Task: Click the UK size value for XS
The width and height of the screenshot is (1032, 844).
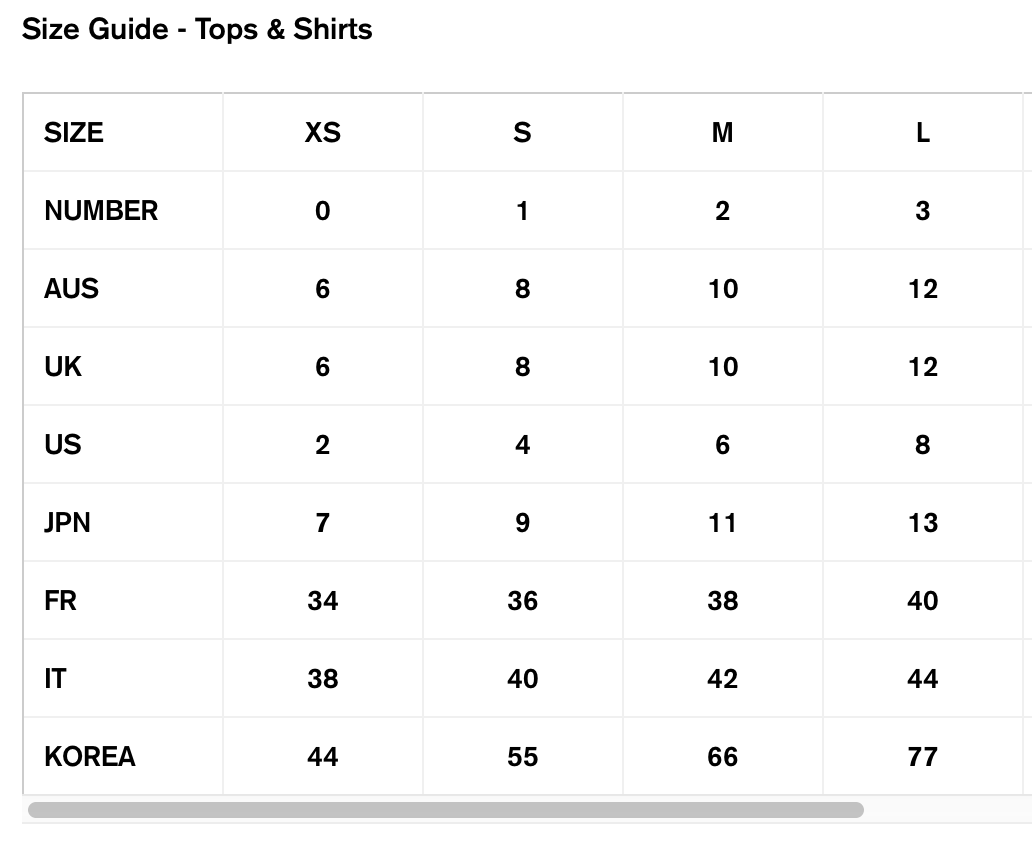Action: coord(322,367)
